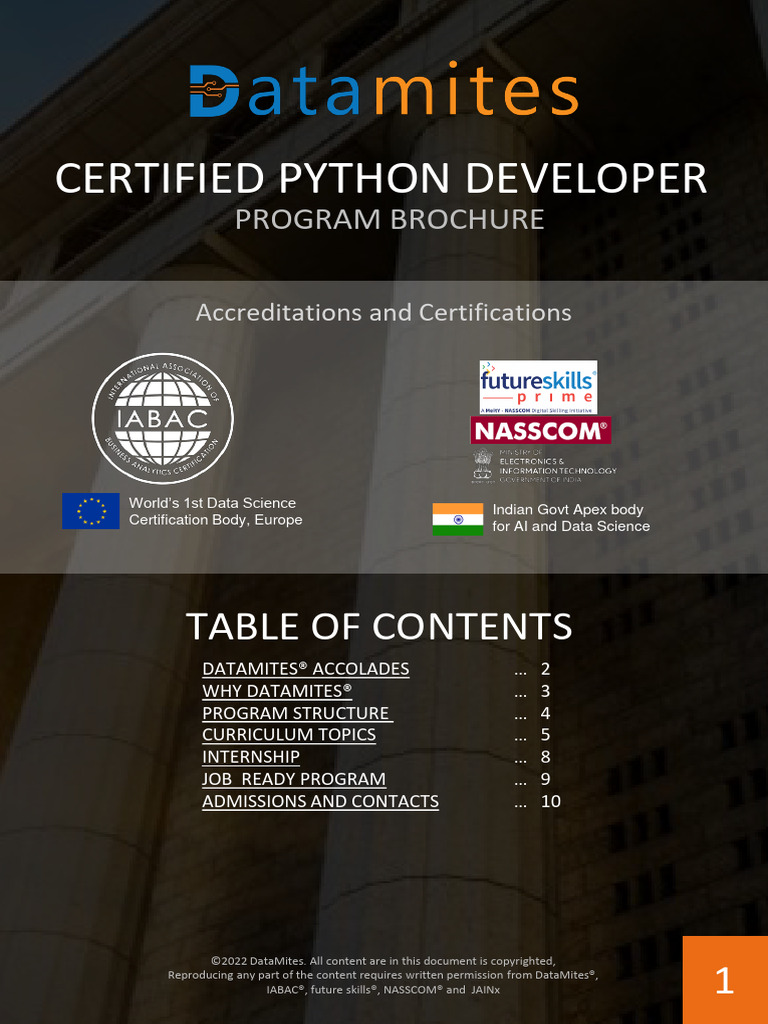Click the European Union flag icon
The width and height of the screenshot is (768, 1024).
tap(91, 511)
